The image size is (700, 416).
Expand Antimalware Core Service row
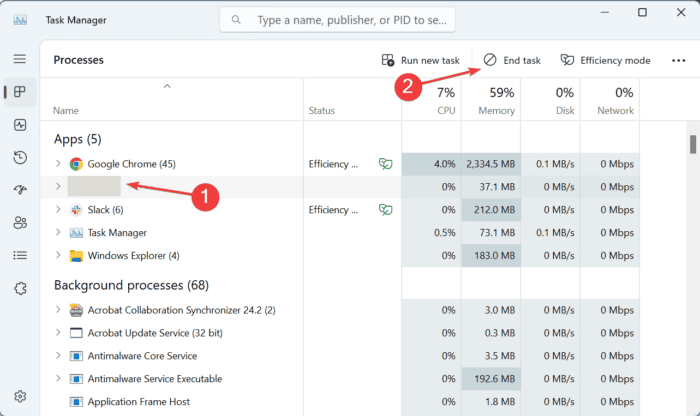pos(58,355)
